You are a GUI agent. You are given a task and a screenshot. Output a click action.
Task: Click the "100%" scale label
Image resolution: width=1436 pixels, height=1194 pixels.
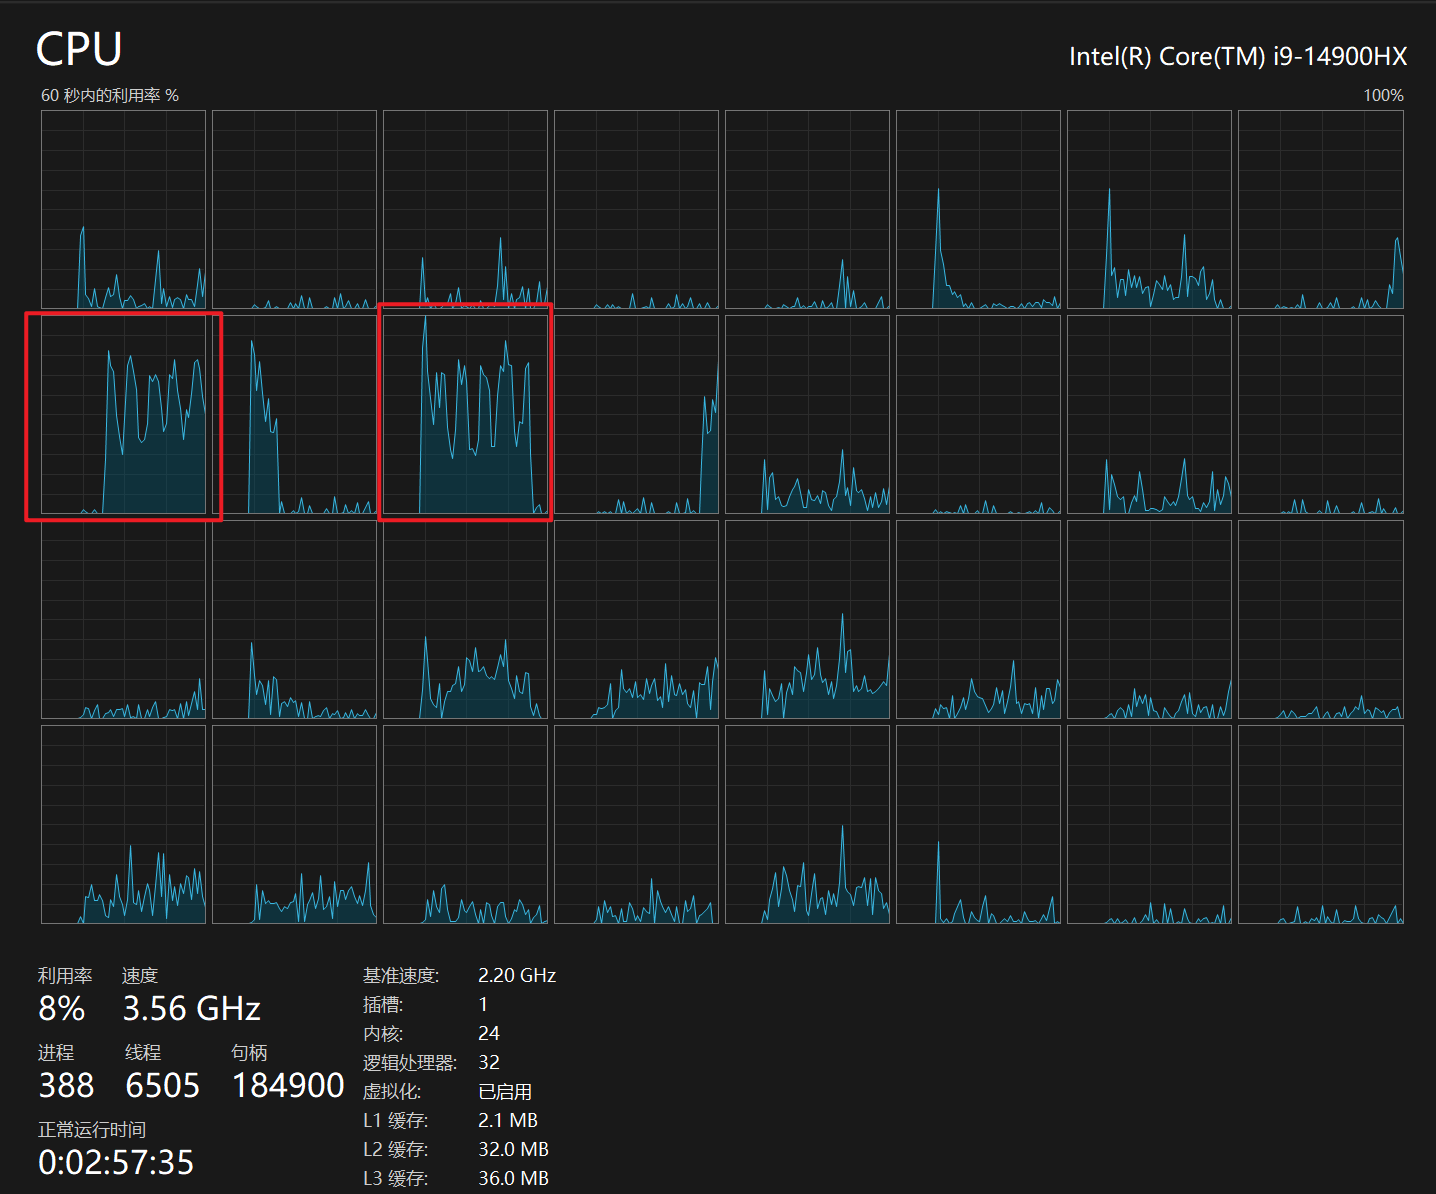pyautogui.click(x=1383, y=95)
